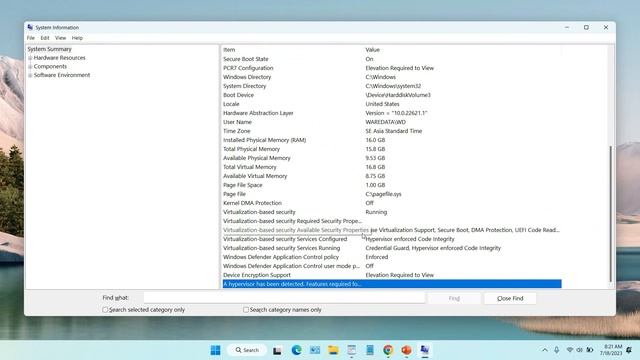Select Virtualization-based security Services Configured row

pyautogui.click(x=392, y=239)
